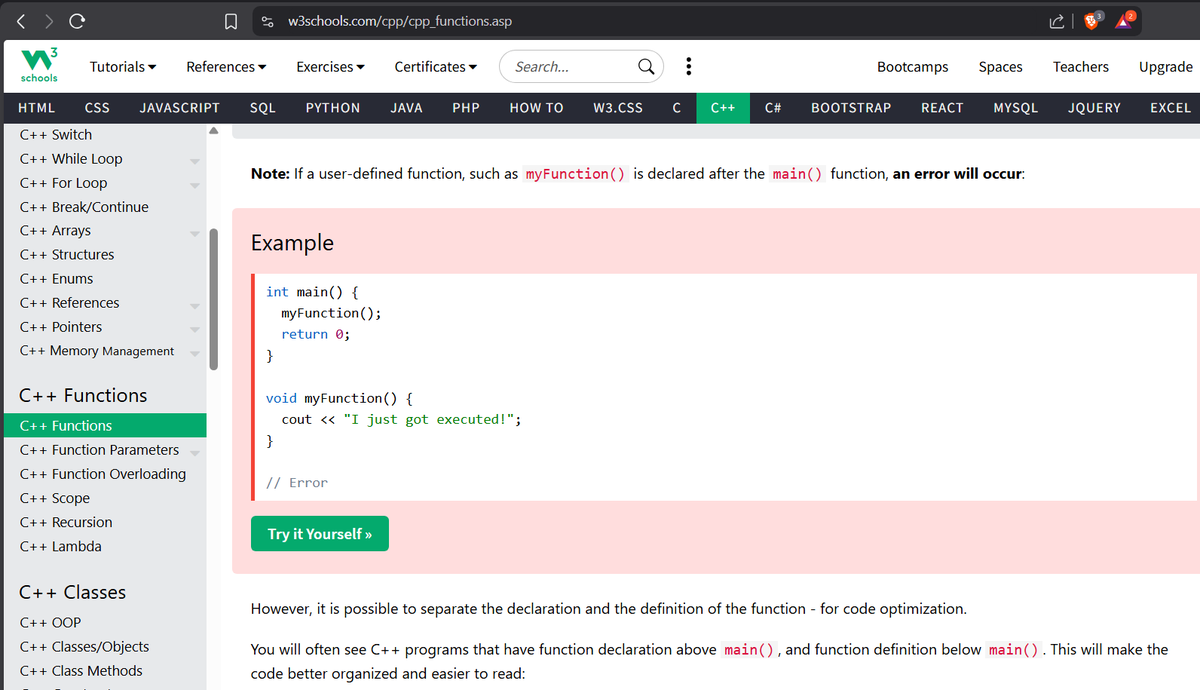This screenshot has height=690, width=1200.
Task: Open Bootcamps link in header
Action: (912, 67)
